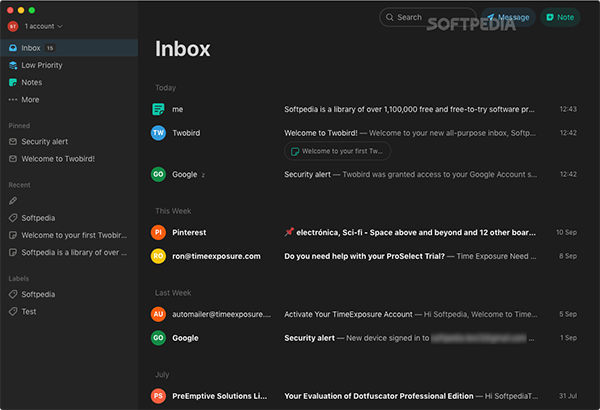Image resolution: width=600 pixels, height=410 pixels.
Task: Select the Softpedia label under Labels
Action: pyautogui.click(x=38, y=294)
